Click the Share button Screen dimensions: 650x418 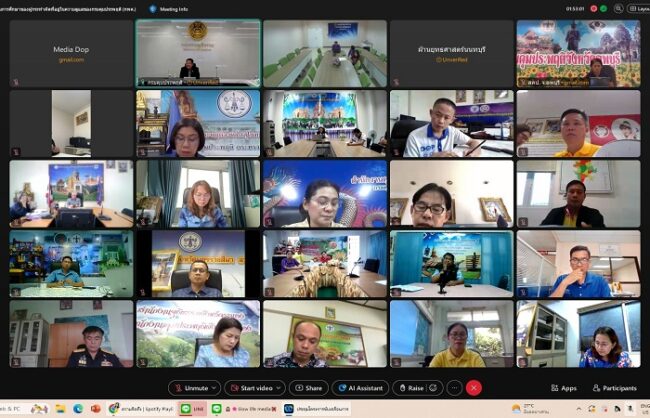(309, 388)
